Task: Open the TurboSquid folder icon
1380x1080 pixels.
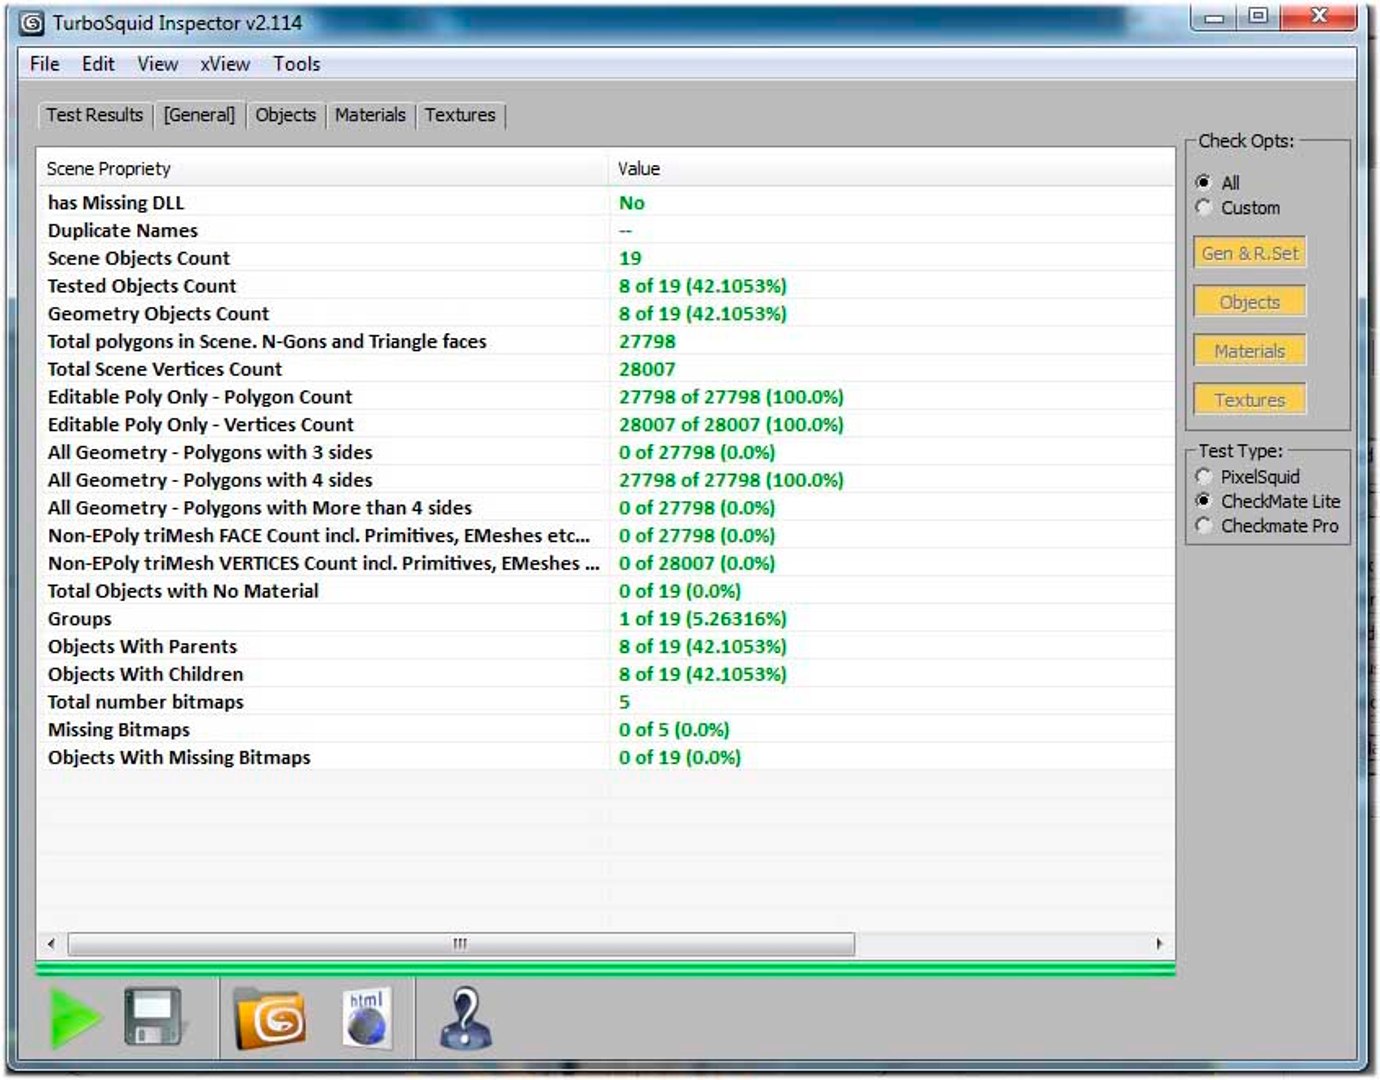Action: point(270,1019)
